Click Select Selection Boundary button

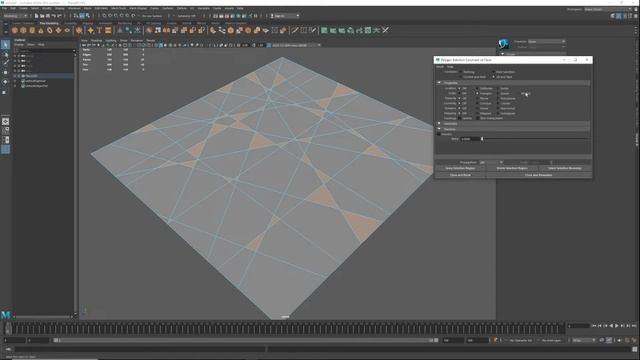[x=565, y=168]
